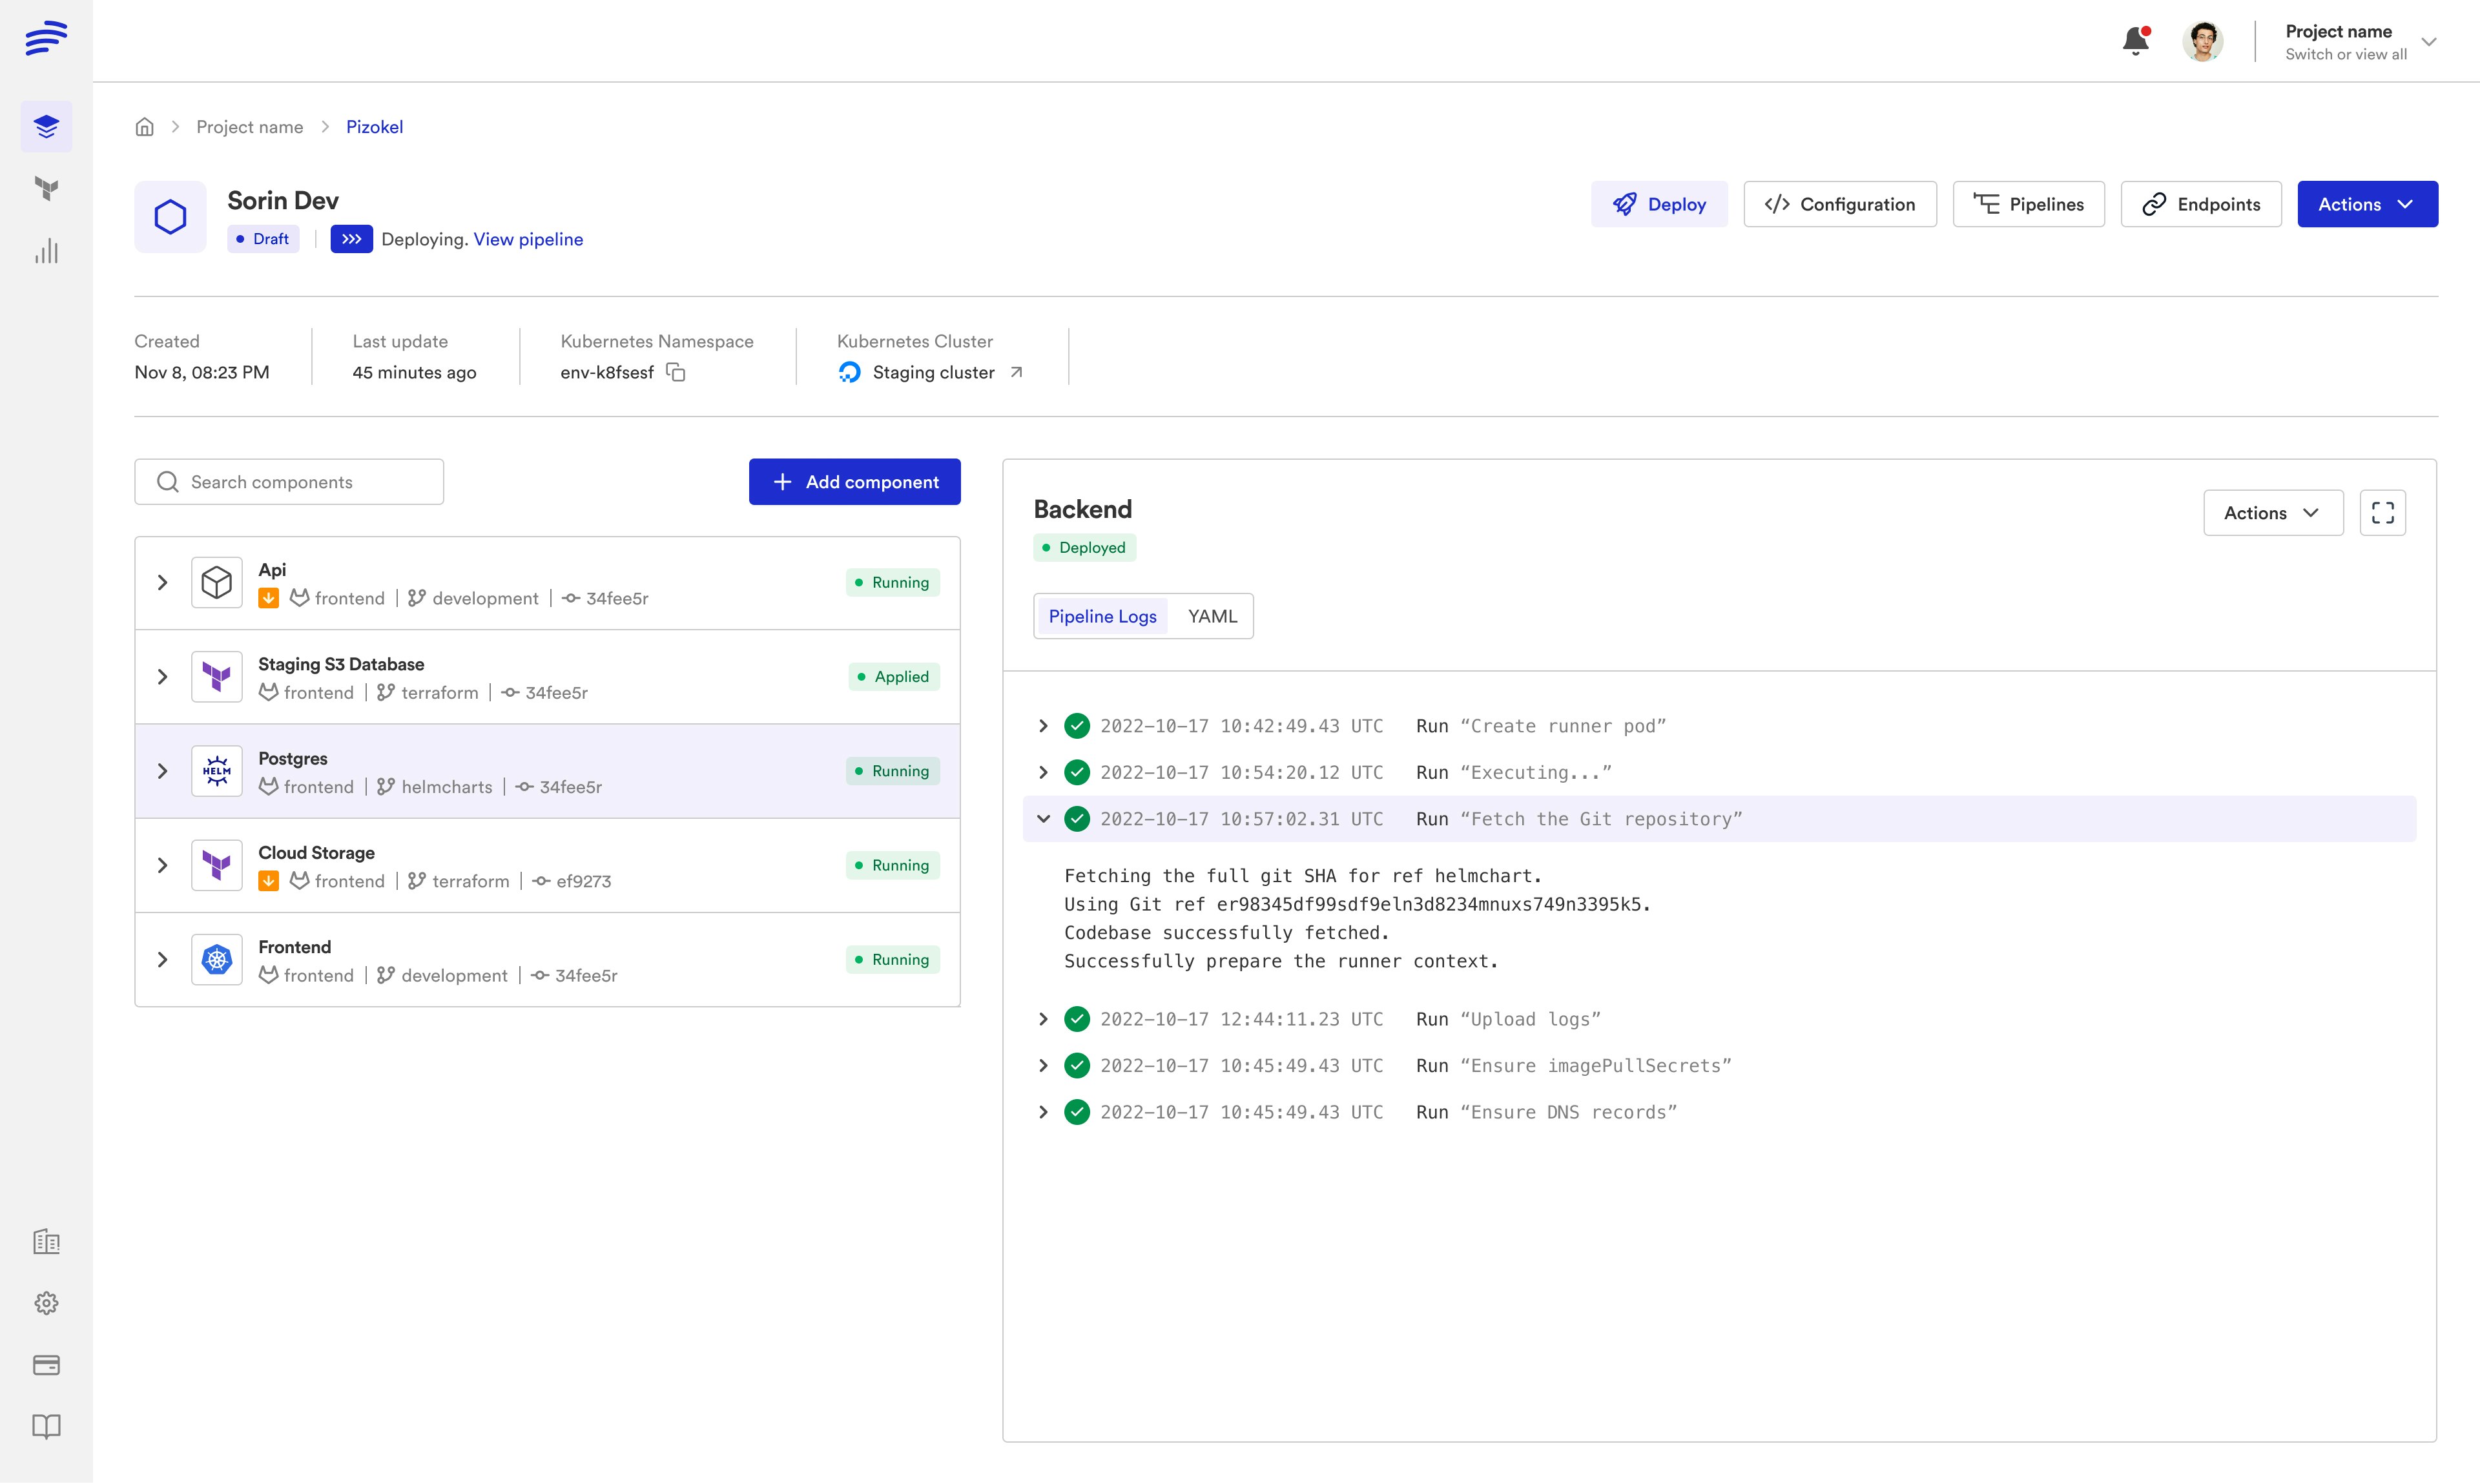Click the app logo in the sidebar
Screen dimensions: 2480x1484
coord(46,38)
